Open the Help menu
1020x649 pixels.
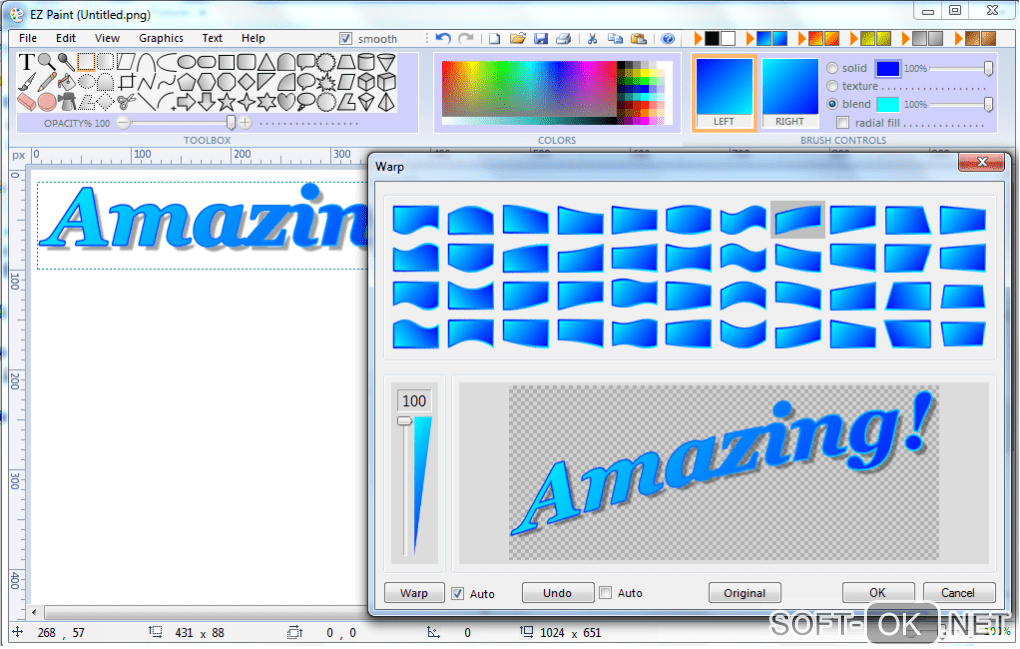[253, 38]
